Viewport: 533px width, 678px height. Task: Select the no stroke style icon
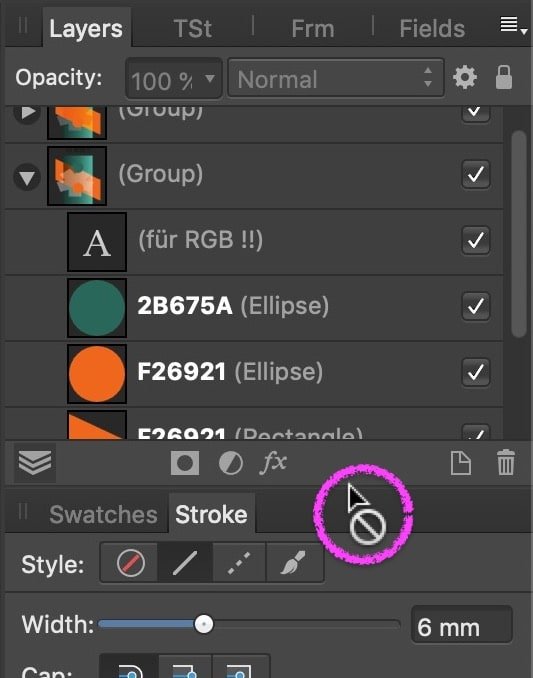click(x=130, y=563)
